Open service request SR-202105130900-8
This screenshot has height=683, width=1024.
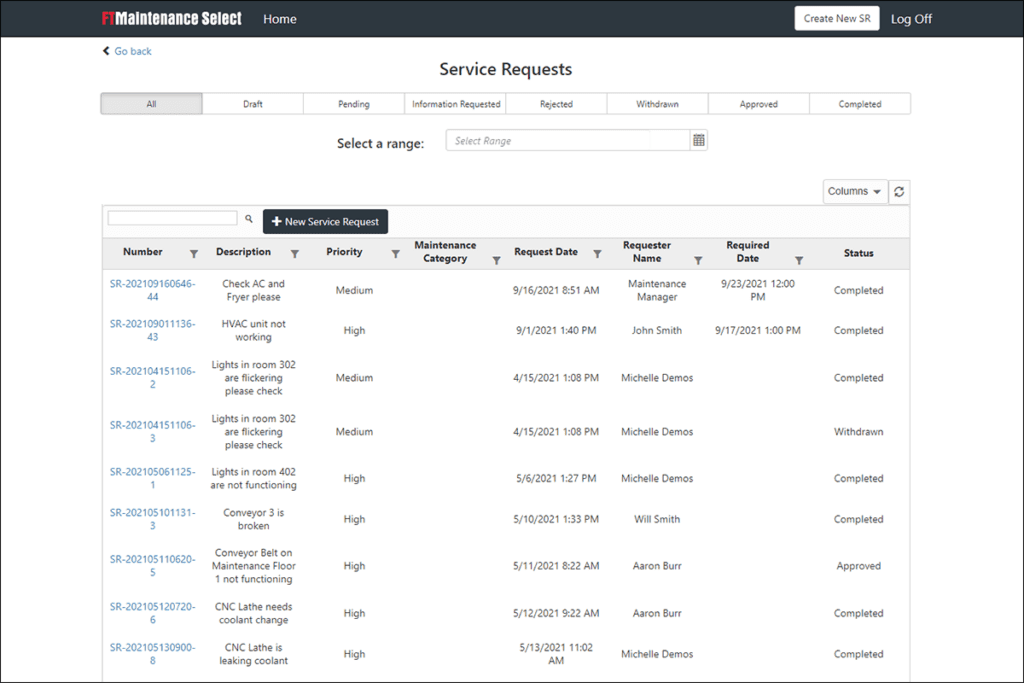(152, 654)
